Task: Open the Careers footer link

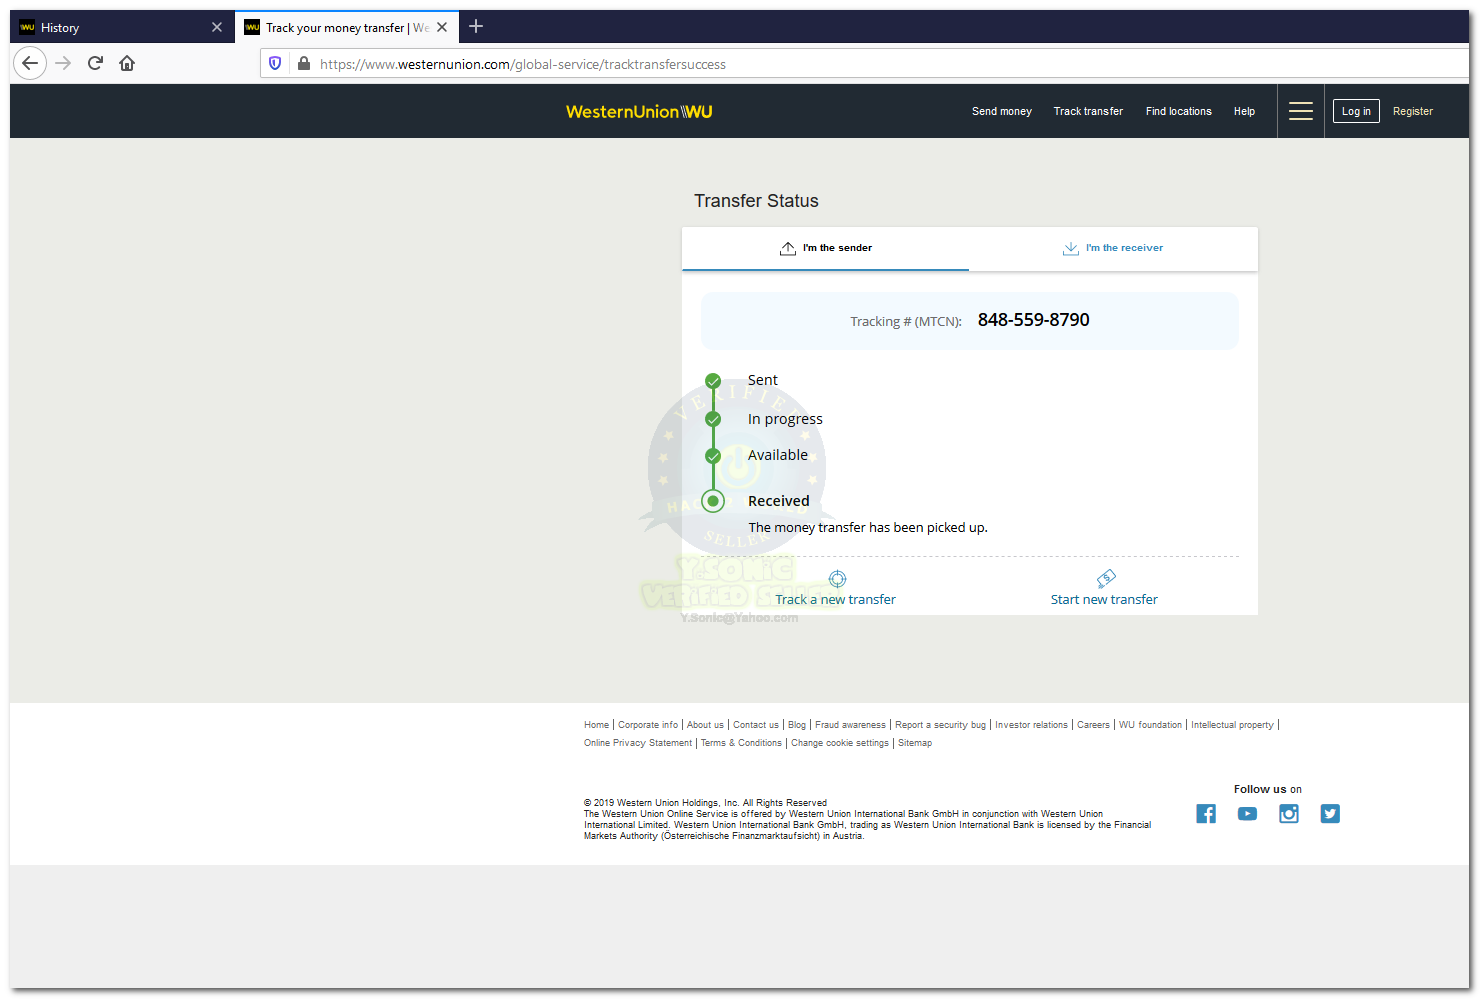Action: coord(1093,725)
